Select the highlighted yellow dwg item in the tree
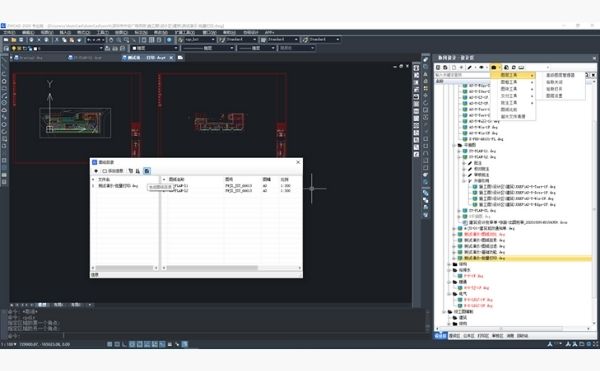 tap(485, 259)
